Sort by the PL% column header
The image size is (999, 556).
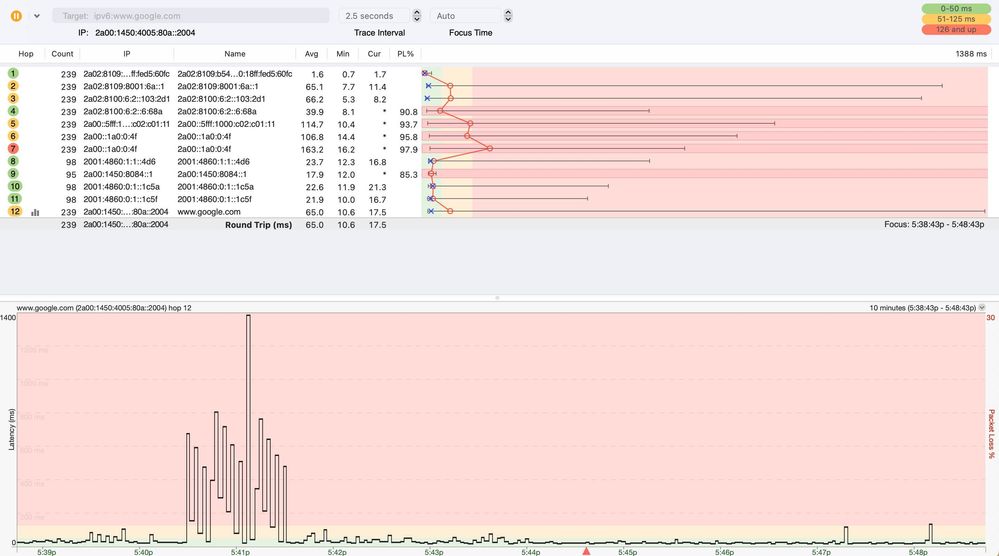click(405, 54)
